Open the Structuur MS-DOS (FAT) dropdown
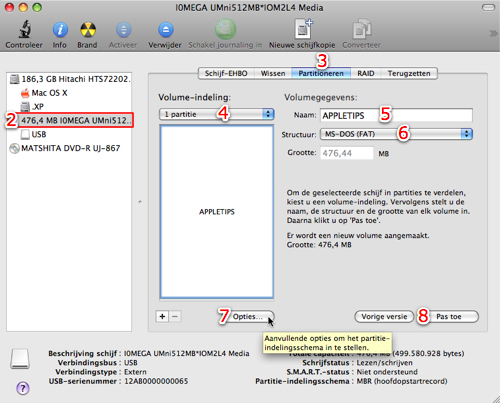The width and height of the screenshot is (500, 403). click(x=396, y=134)
